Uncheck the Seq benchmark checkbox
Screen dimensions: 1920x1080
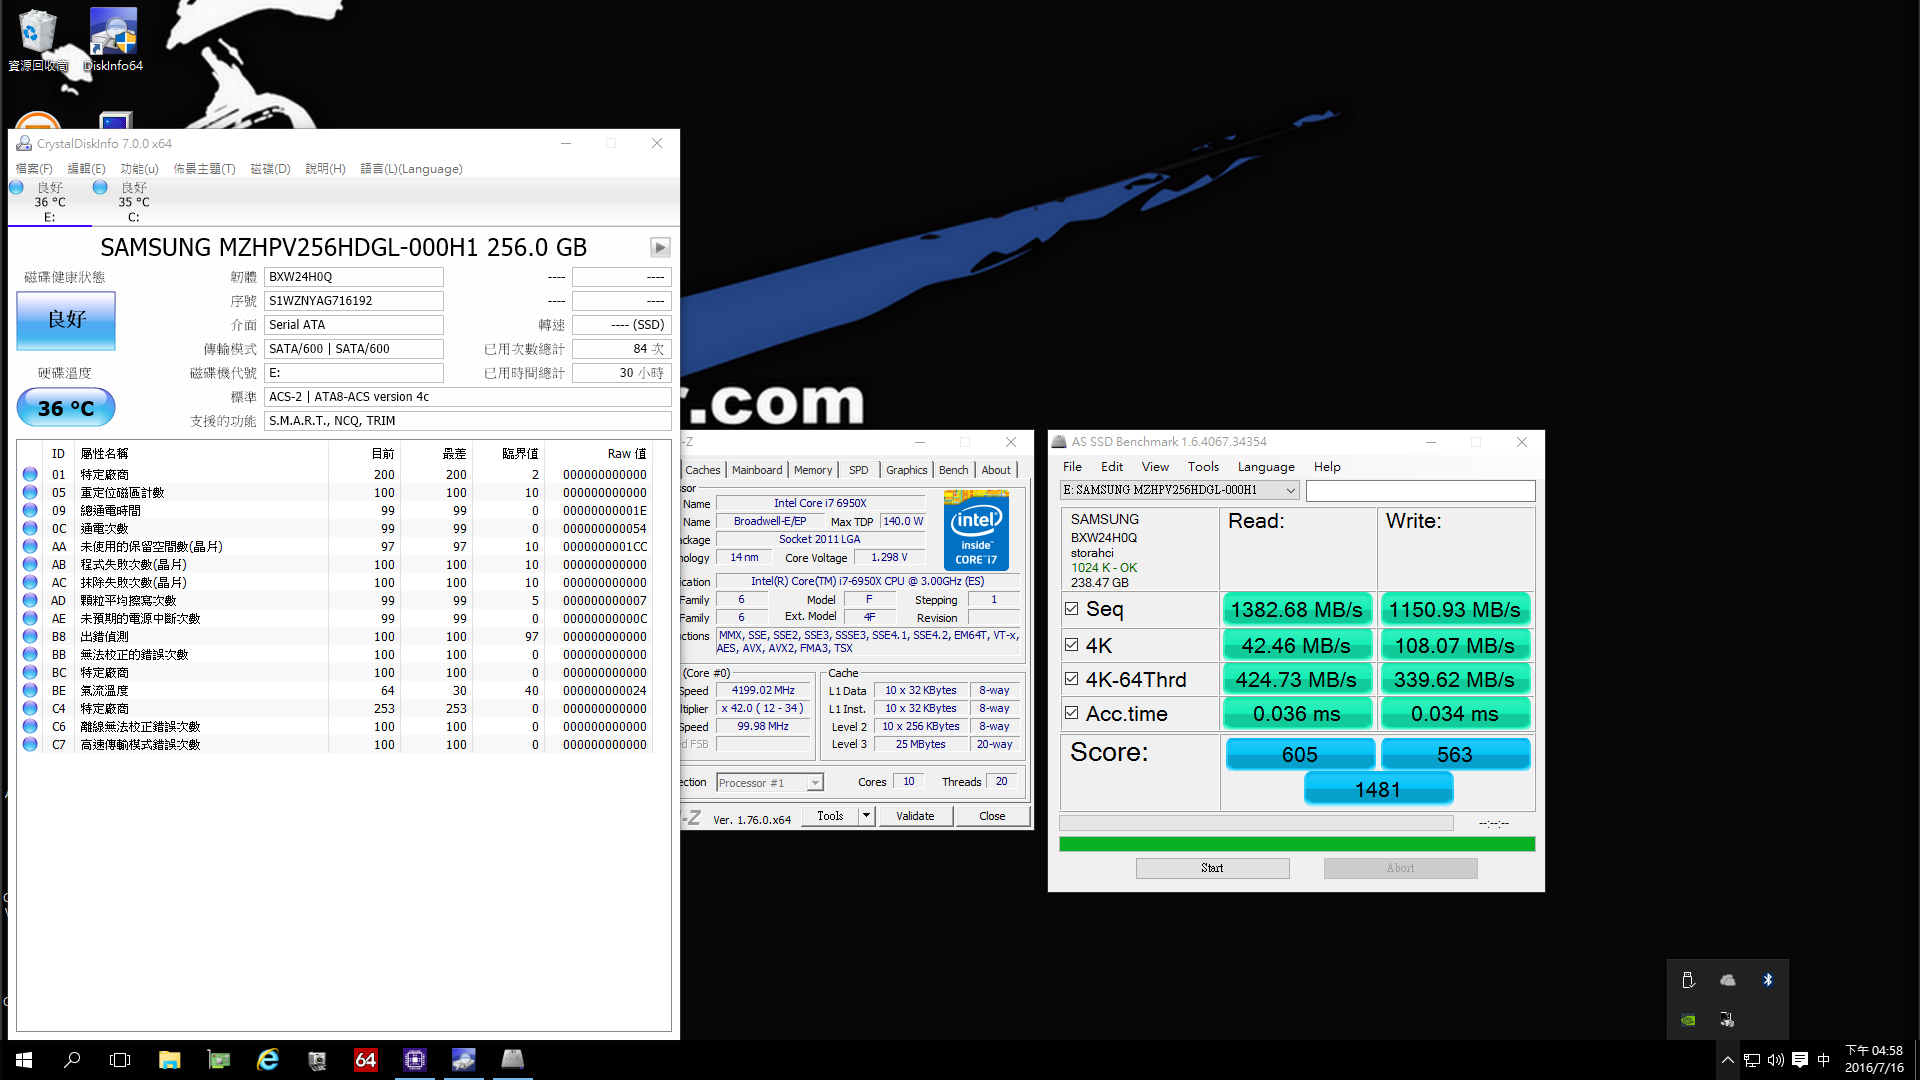(1072, 609)
